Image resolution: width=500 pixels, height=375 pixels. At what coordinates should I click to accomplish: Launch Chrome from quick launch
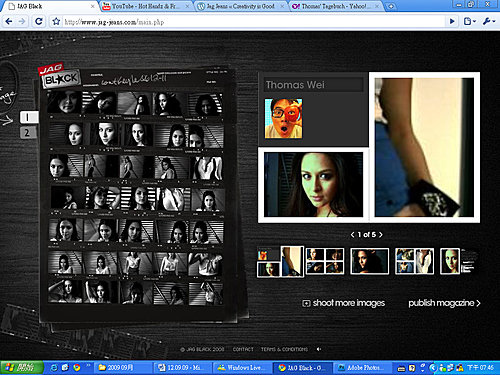[x=77, y=367]
